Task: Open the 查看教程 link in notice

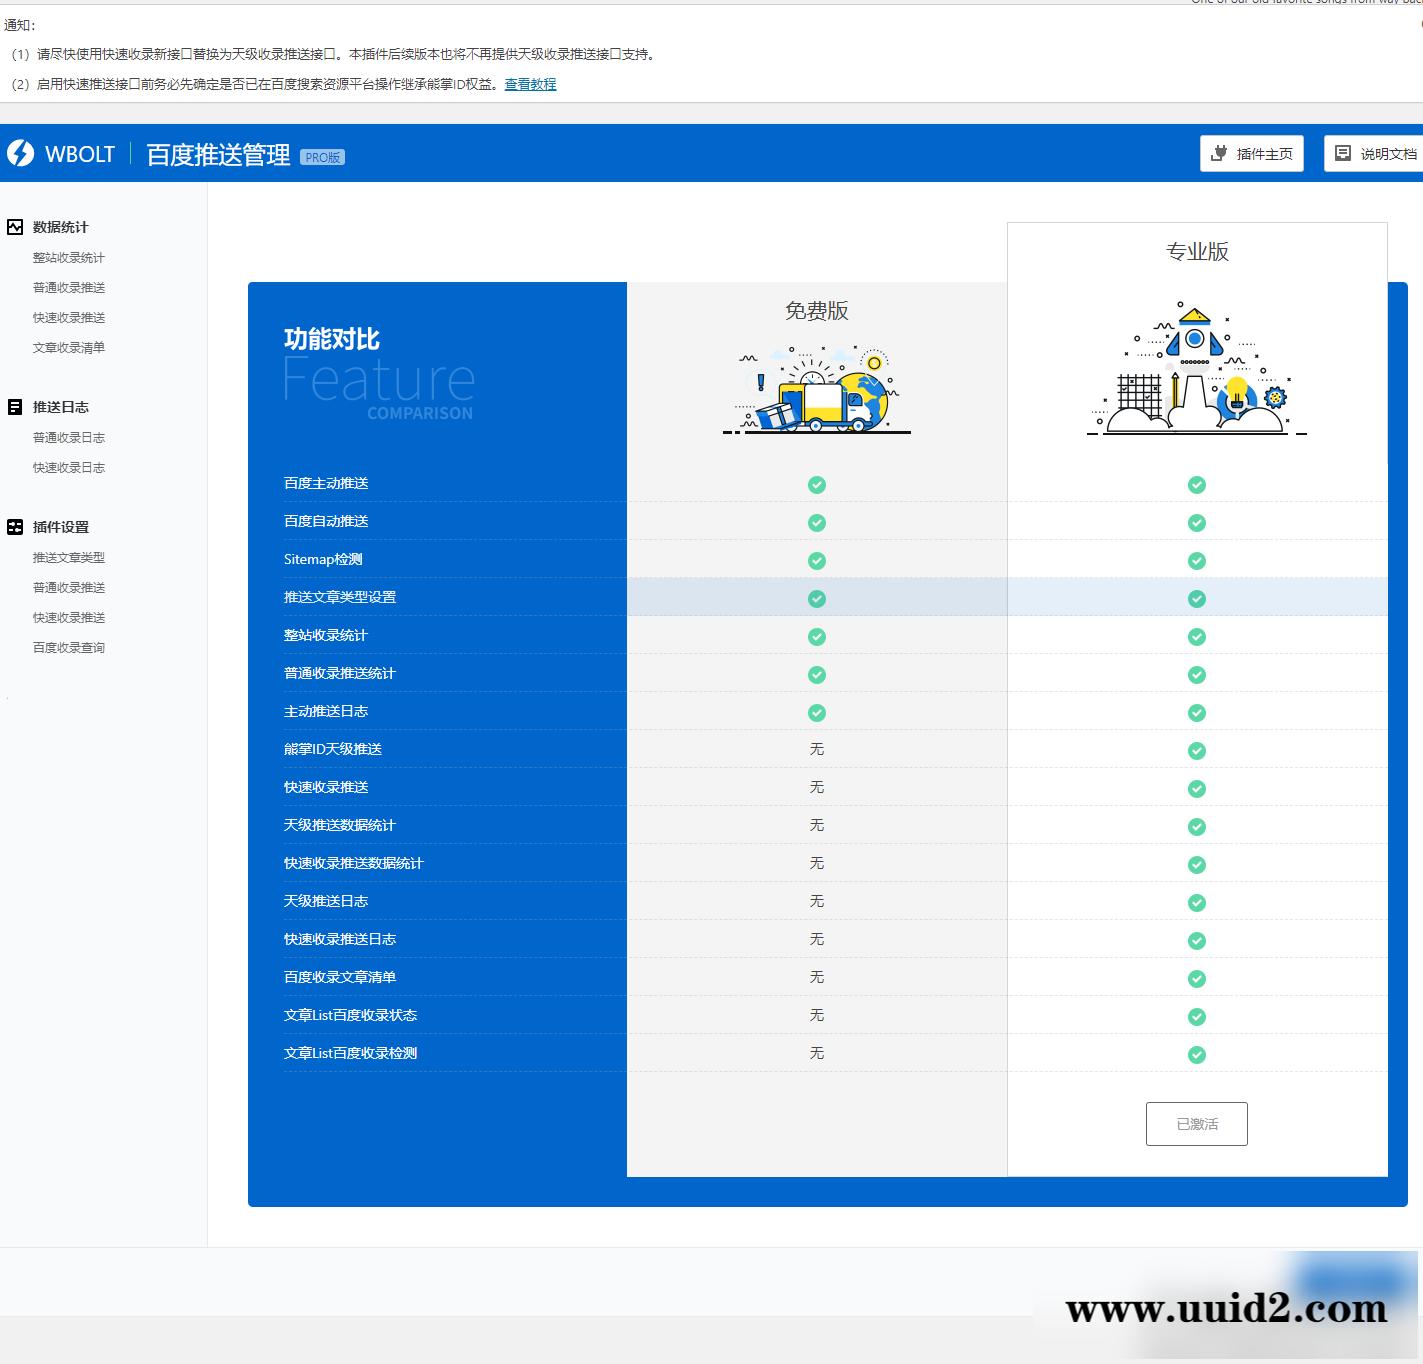Action: (x=530, y=84)
